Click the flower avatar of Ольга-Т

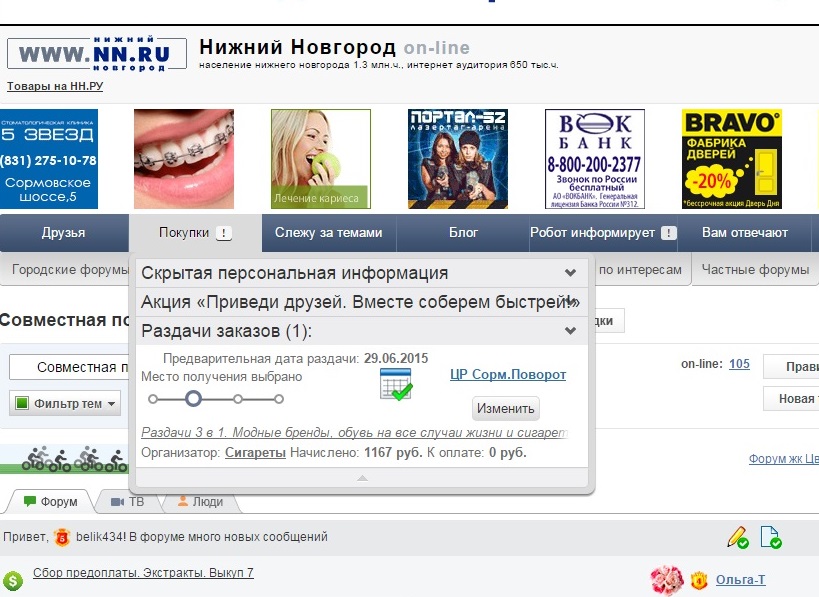(x=667, y=579)
